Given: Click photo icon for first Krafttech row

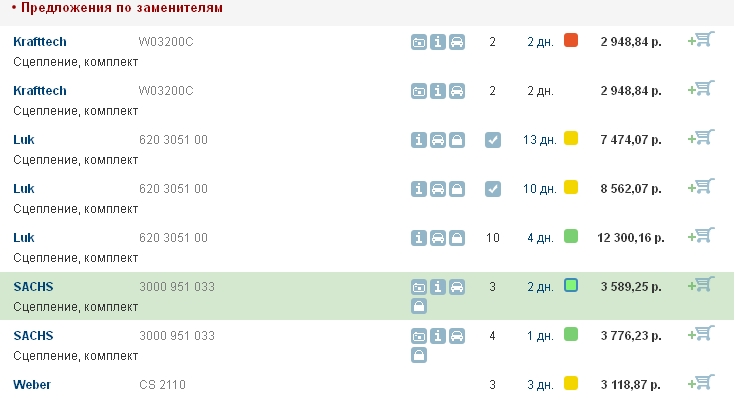Looking at the screenshot, I should click(x=420, y=42).
